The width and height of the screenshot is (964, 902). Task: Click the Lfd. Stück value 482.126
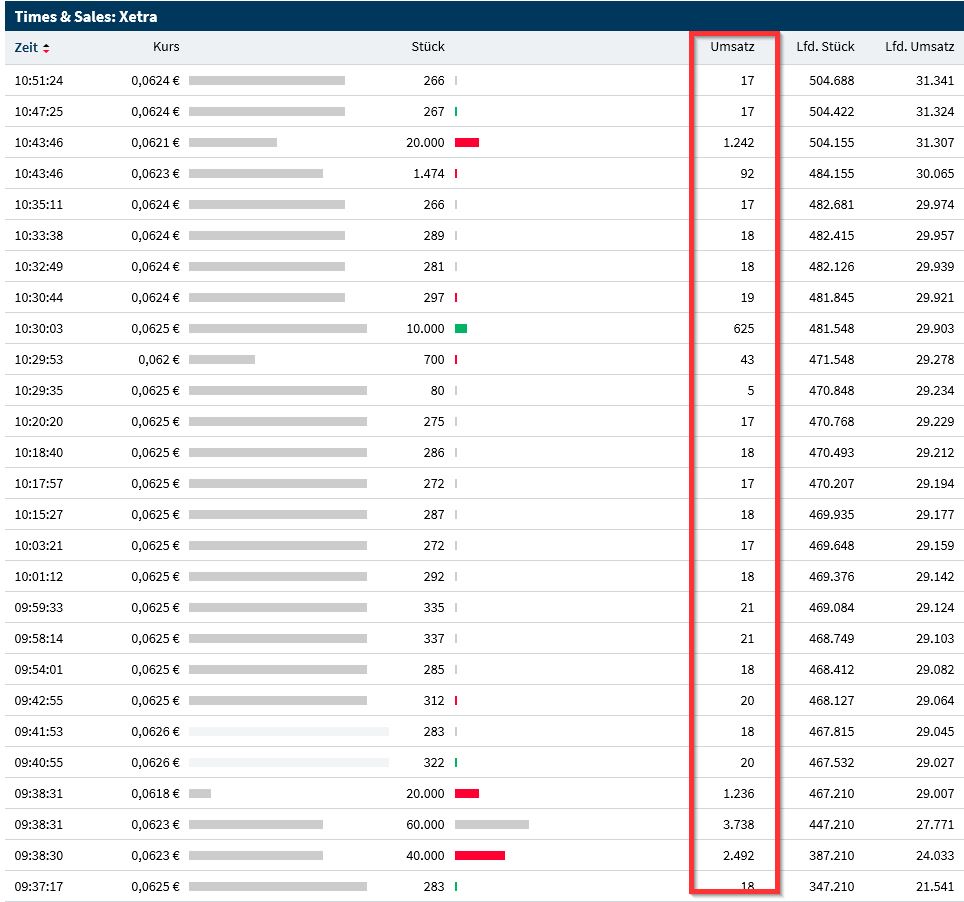click(x=831, y=267)
